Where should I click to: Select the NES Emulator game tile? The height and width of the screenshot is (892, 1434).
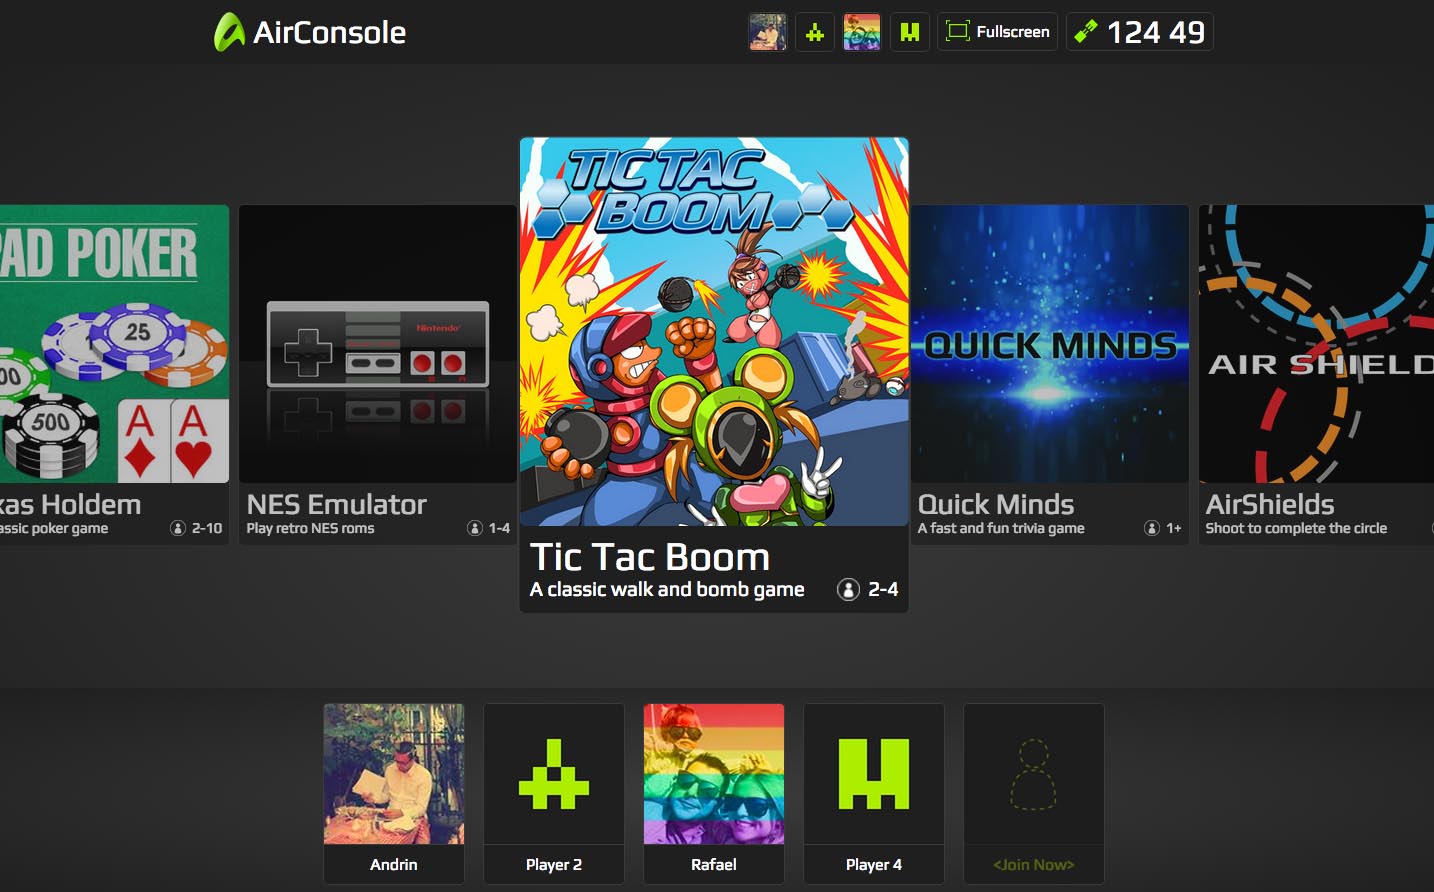pyautogui.click(x=378, y=375)
